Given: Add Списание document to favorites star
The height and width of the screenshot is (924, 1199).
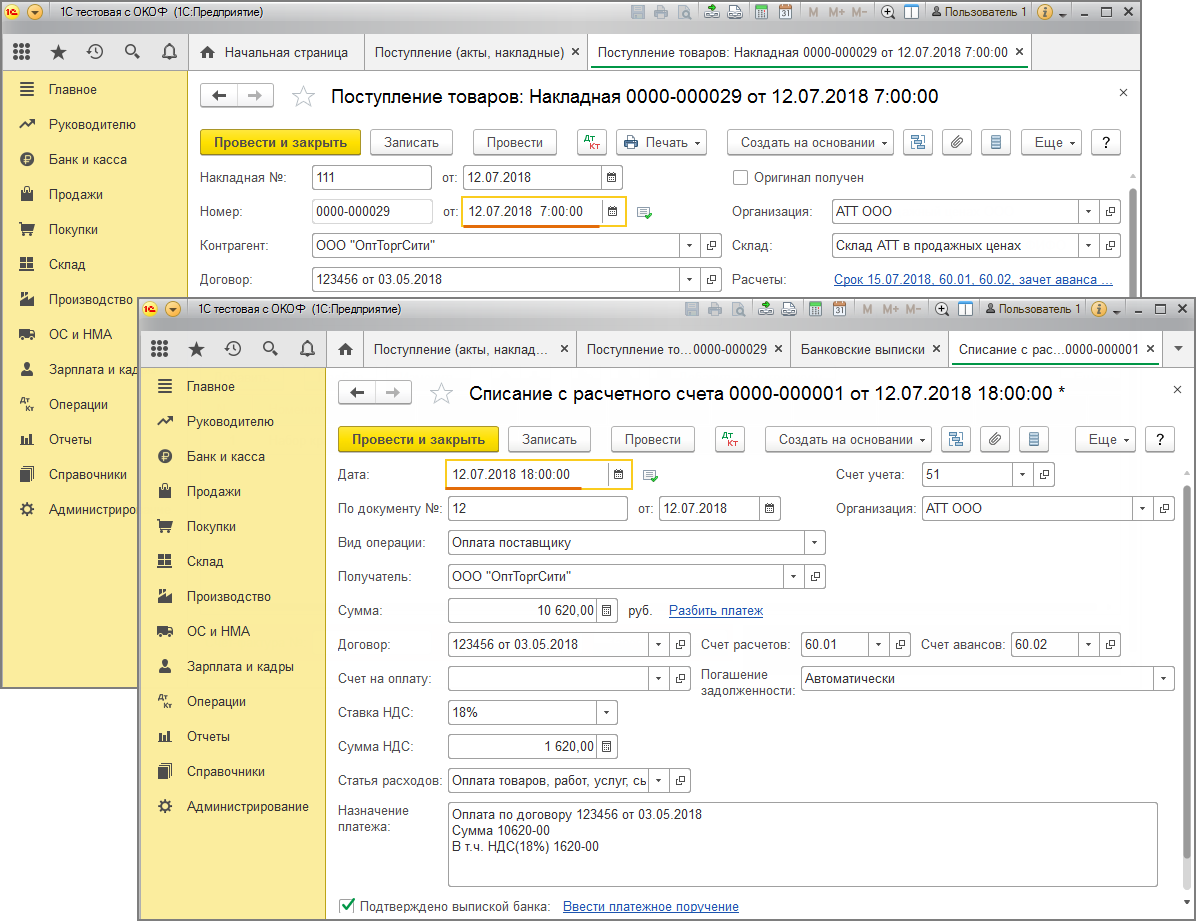Looking at the screenshot, I should click(441, 393).
